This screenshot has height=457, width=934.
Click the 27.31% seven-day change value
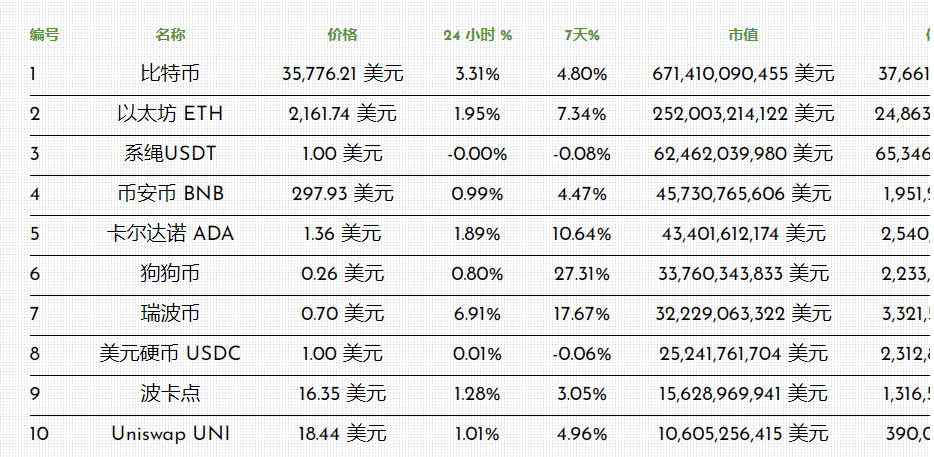tap(581, 274)
